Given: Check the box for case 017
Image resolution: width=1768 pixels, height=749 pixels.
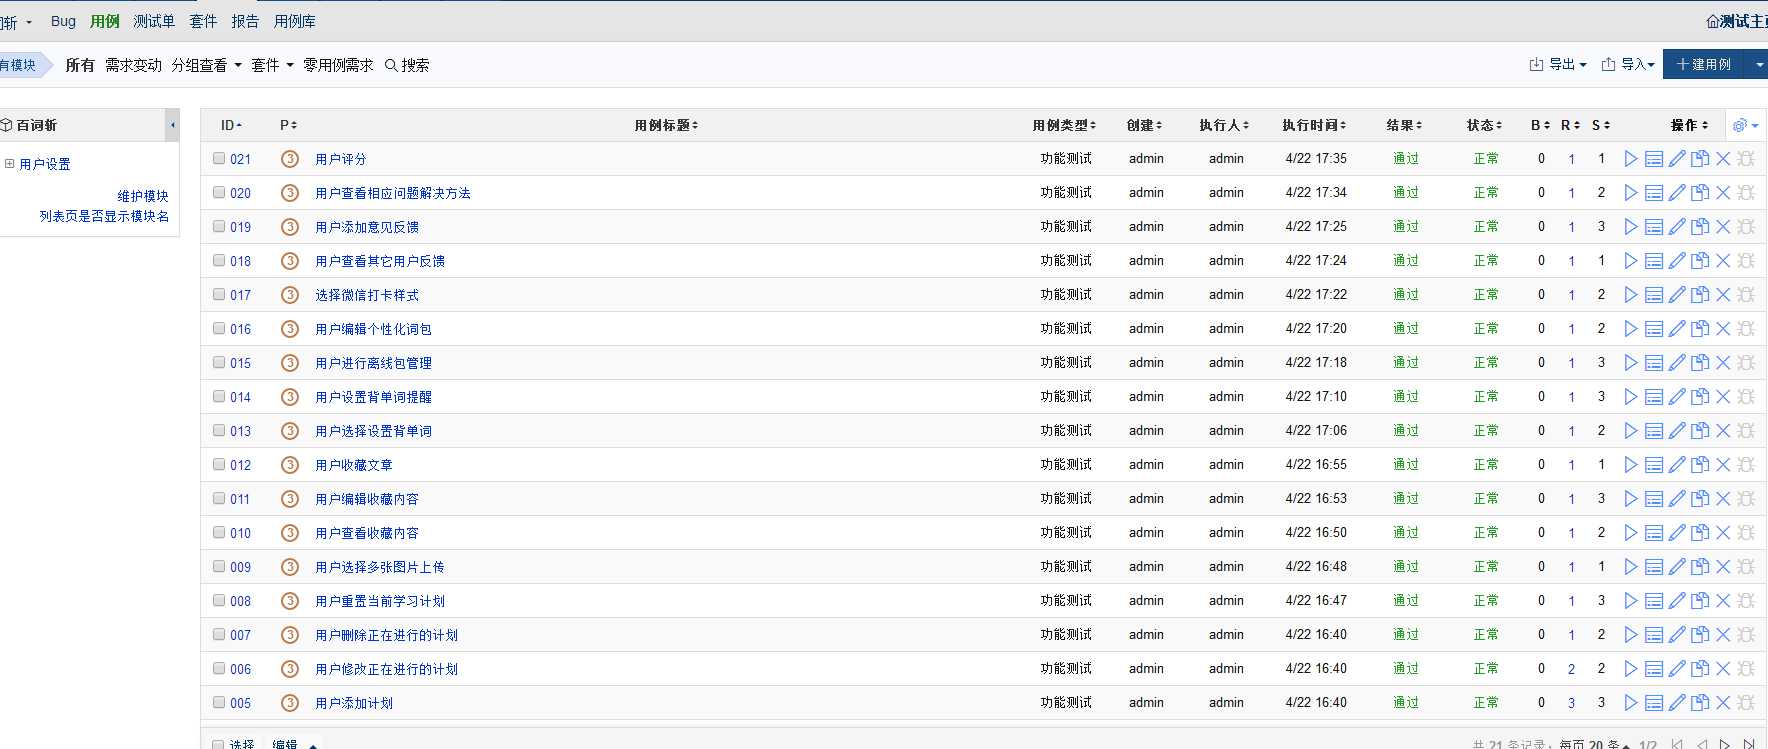Looking at the screenshot, I should coord(219,294).
